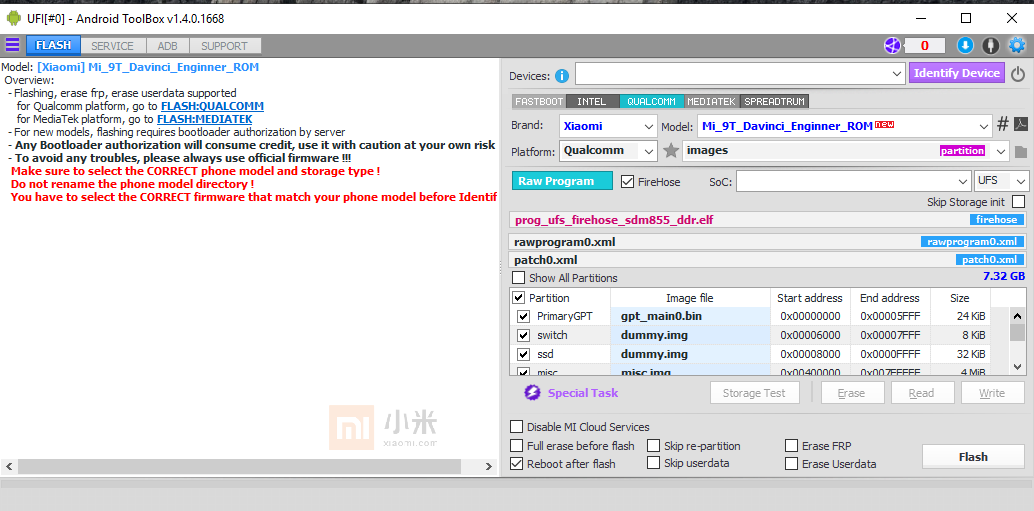This screenshot has width=1034, height=511.
Task: Uncheck the ssd partition checkbox
Action: pyautogui.click(x=524, y=355)
